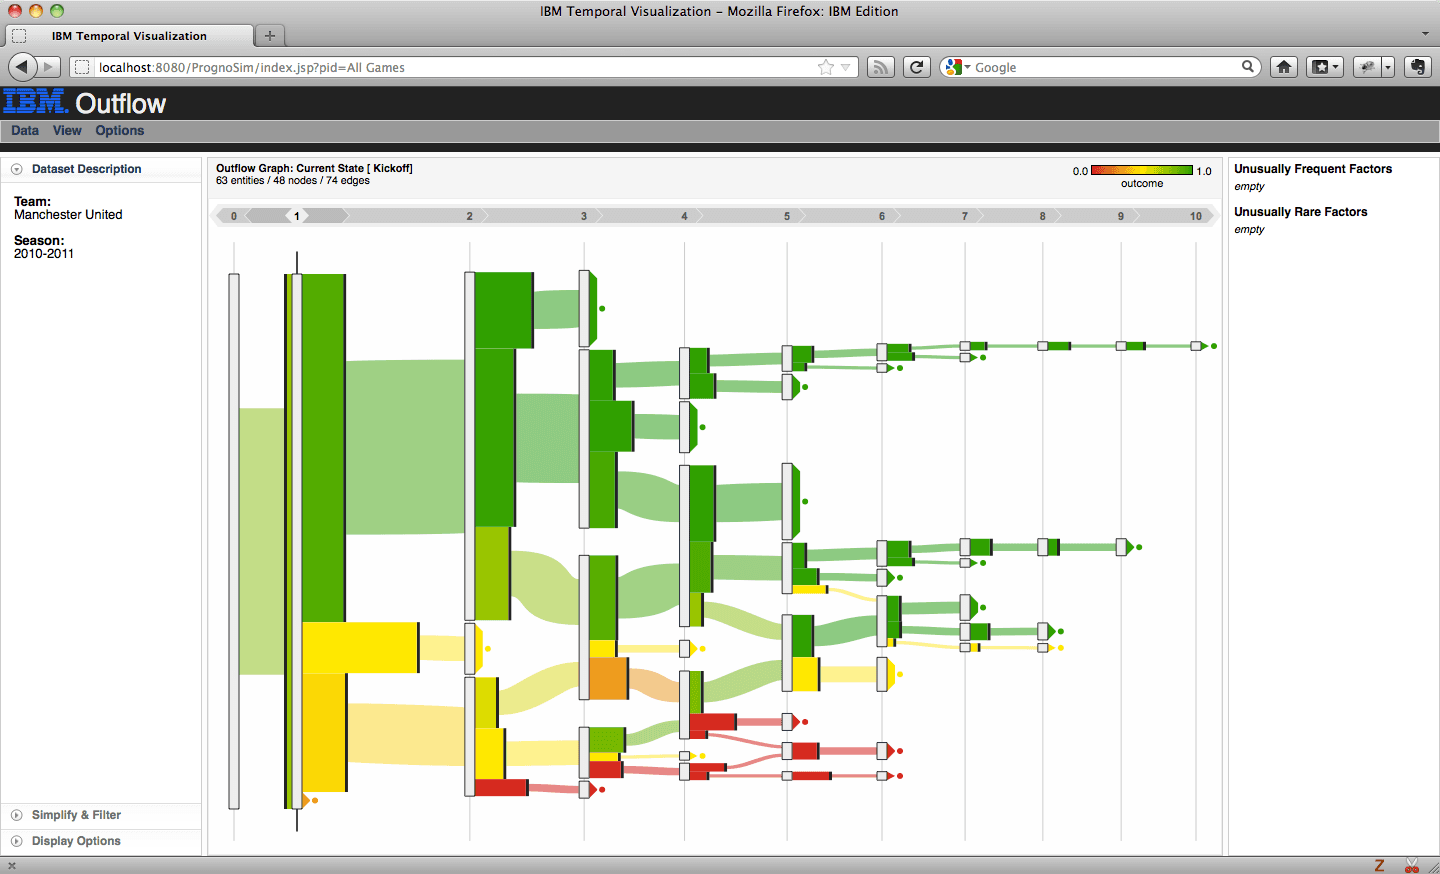Click the browser Back arrow button
The width and height of the screenshot is (1440, 874).
[x=22, y=67]
